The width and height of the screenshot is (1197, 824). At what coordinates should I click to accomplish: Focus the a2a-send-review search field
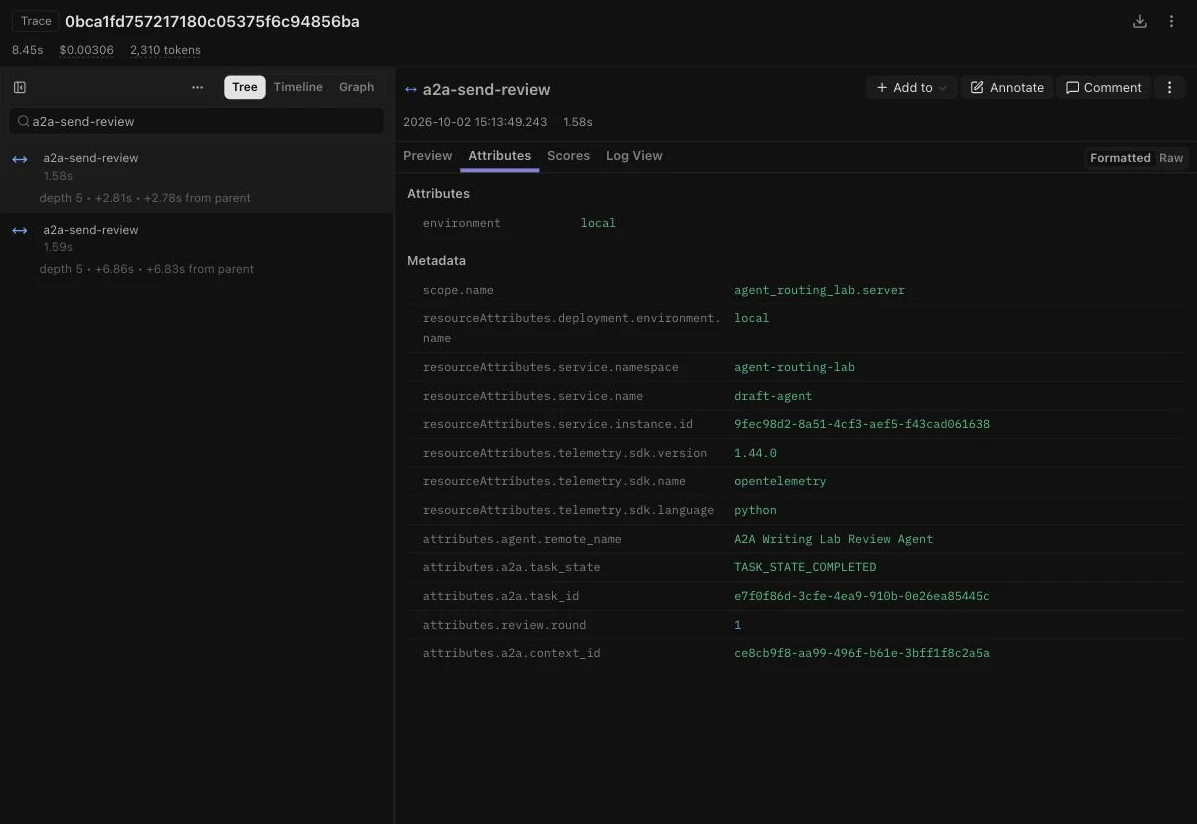(x=196, y=121)
